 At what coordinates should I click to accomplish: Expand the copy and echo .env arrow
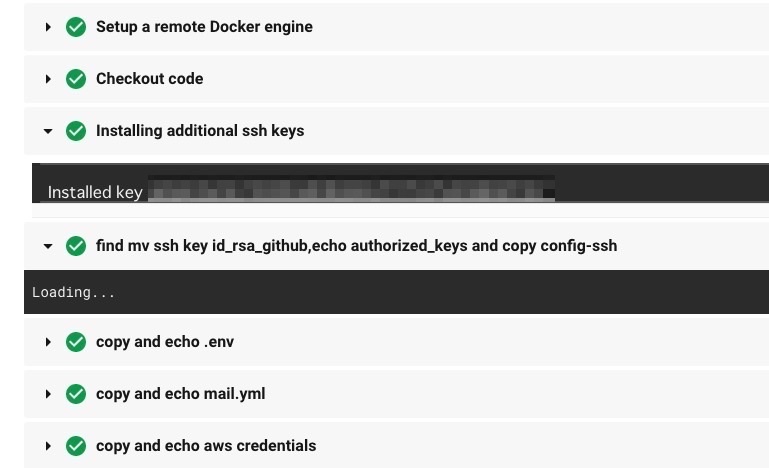click(48, 342)
